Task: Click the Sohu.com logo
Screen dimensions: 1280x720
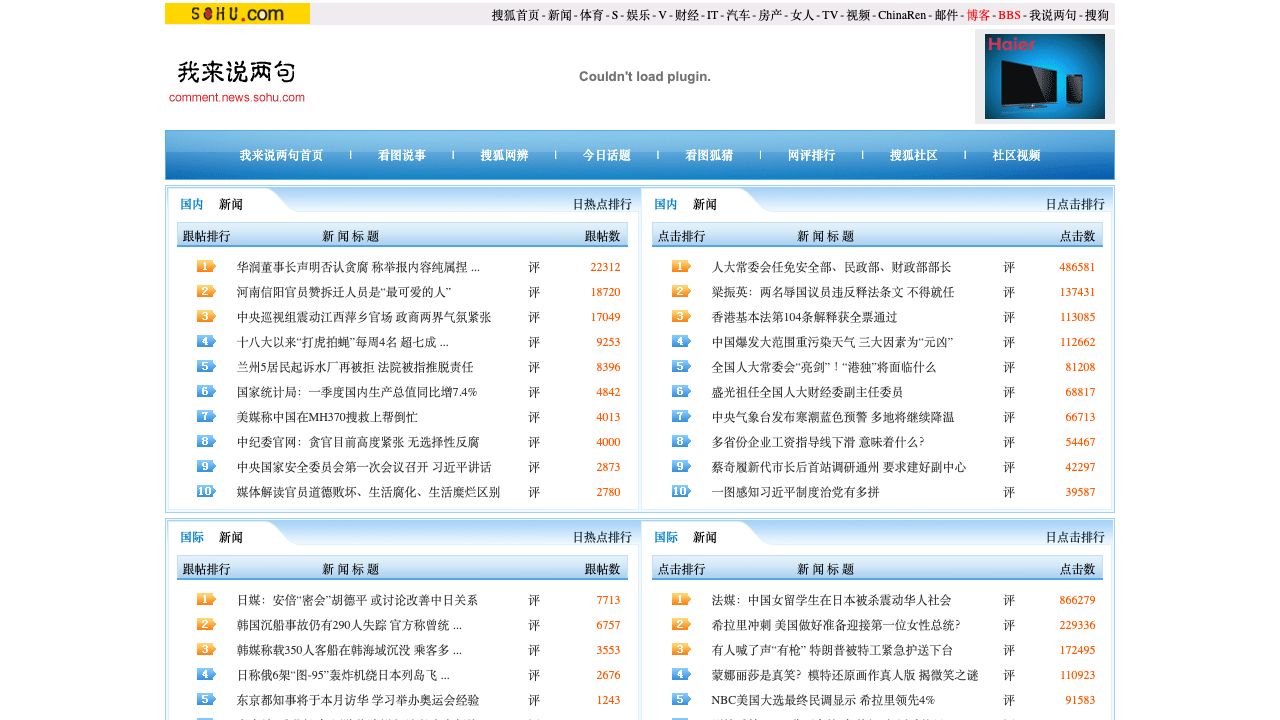Action: point(237,14)
